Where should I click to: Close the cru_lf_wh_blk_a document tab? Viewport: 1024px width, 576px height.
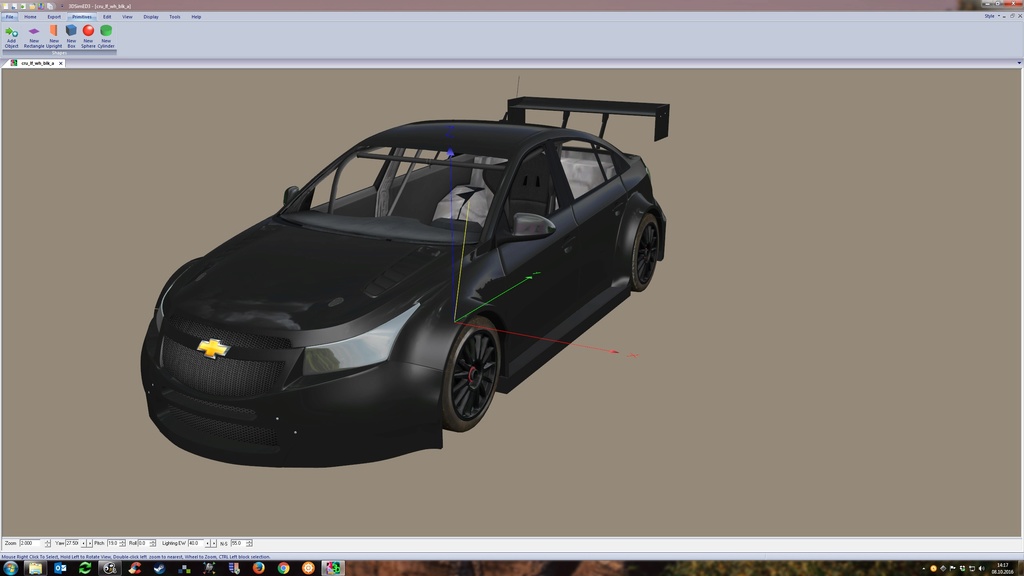[x=61, y=63]
